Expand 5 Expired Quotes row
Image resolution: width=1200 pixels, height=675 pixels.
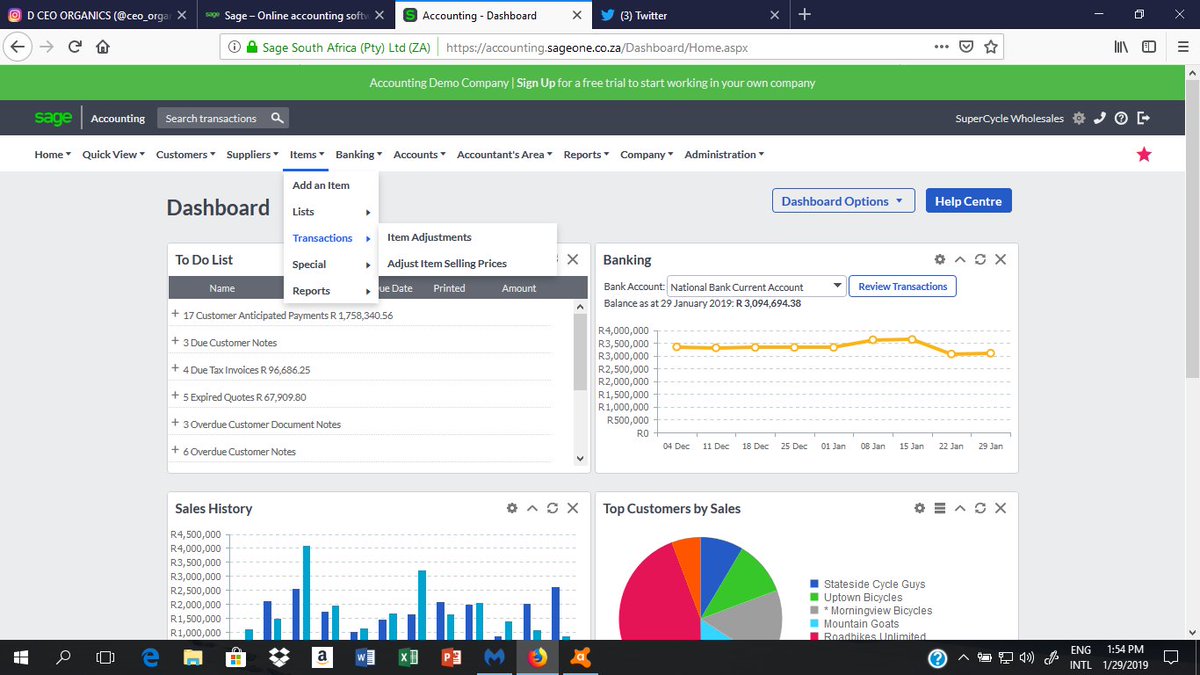(175, 396)
